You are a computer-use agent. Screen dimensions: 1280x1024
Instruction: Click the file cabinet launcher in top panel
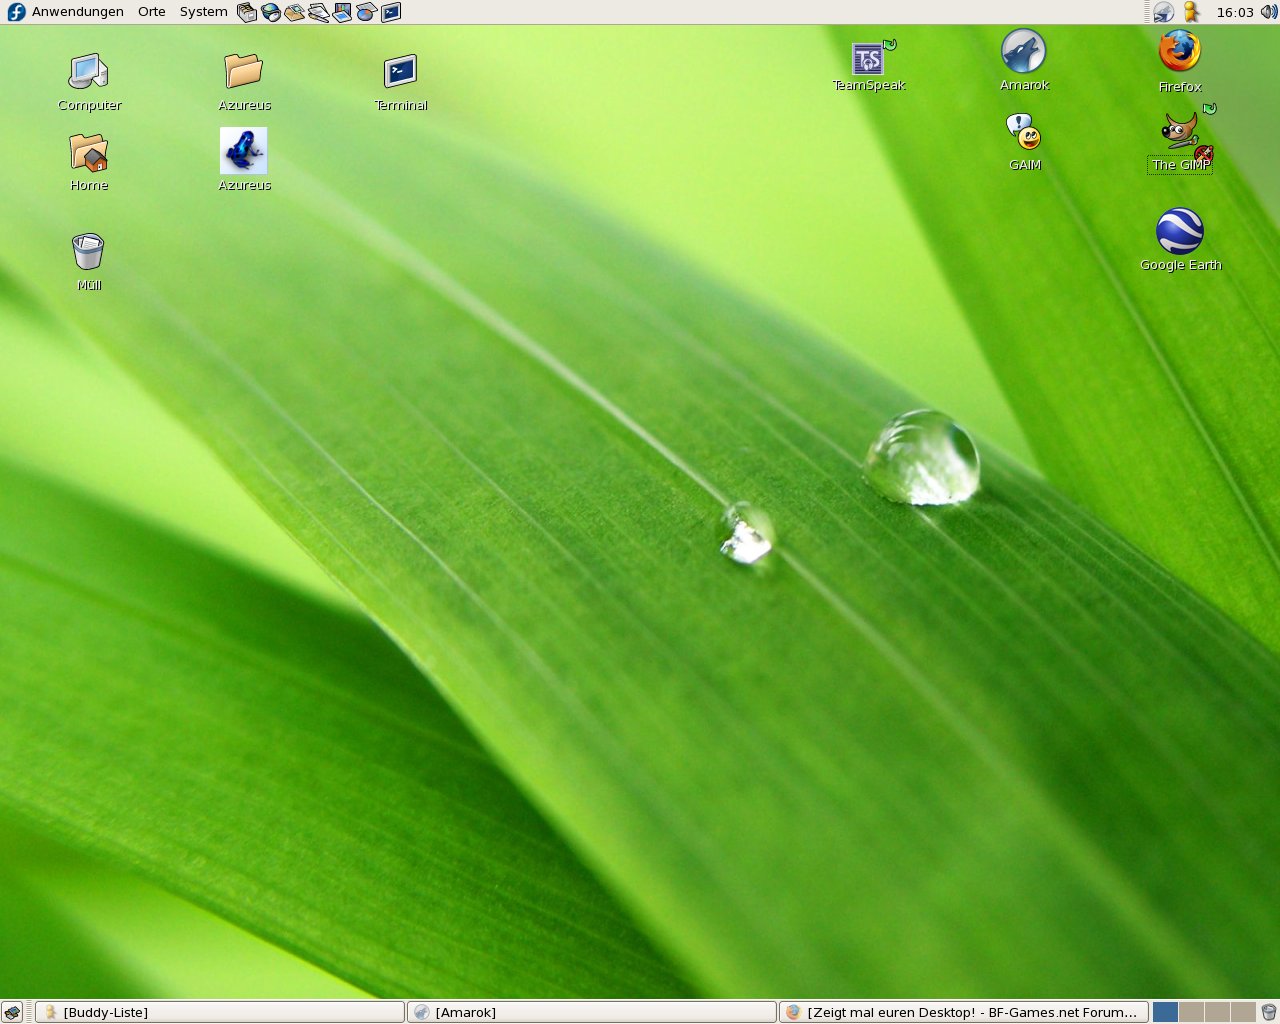[x=247, y=12]
